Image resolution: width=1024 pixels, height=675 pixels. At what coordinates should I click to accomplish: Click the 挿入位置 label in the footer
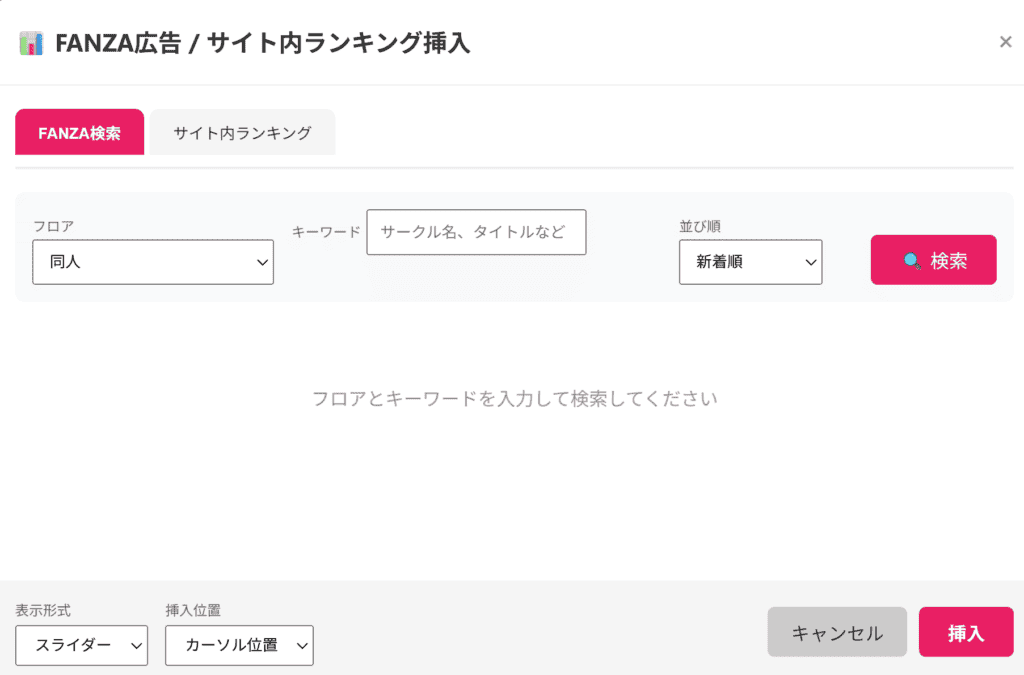(193, 609)
